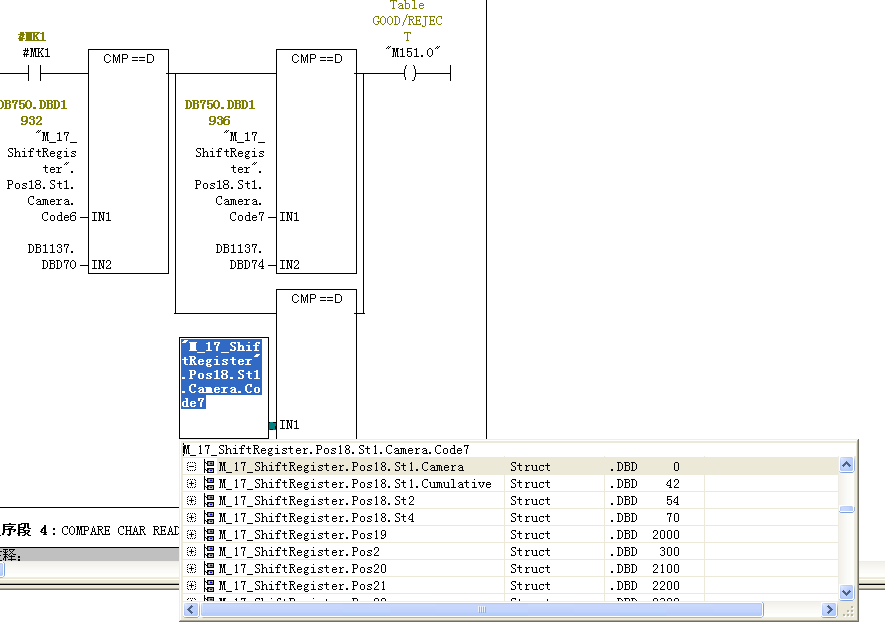Screen dimensions: 885x635
Task: Click struct icon beside Pos19
Action: pos(209,535)
